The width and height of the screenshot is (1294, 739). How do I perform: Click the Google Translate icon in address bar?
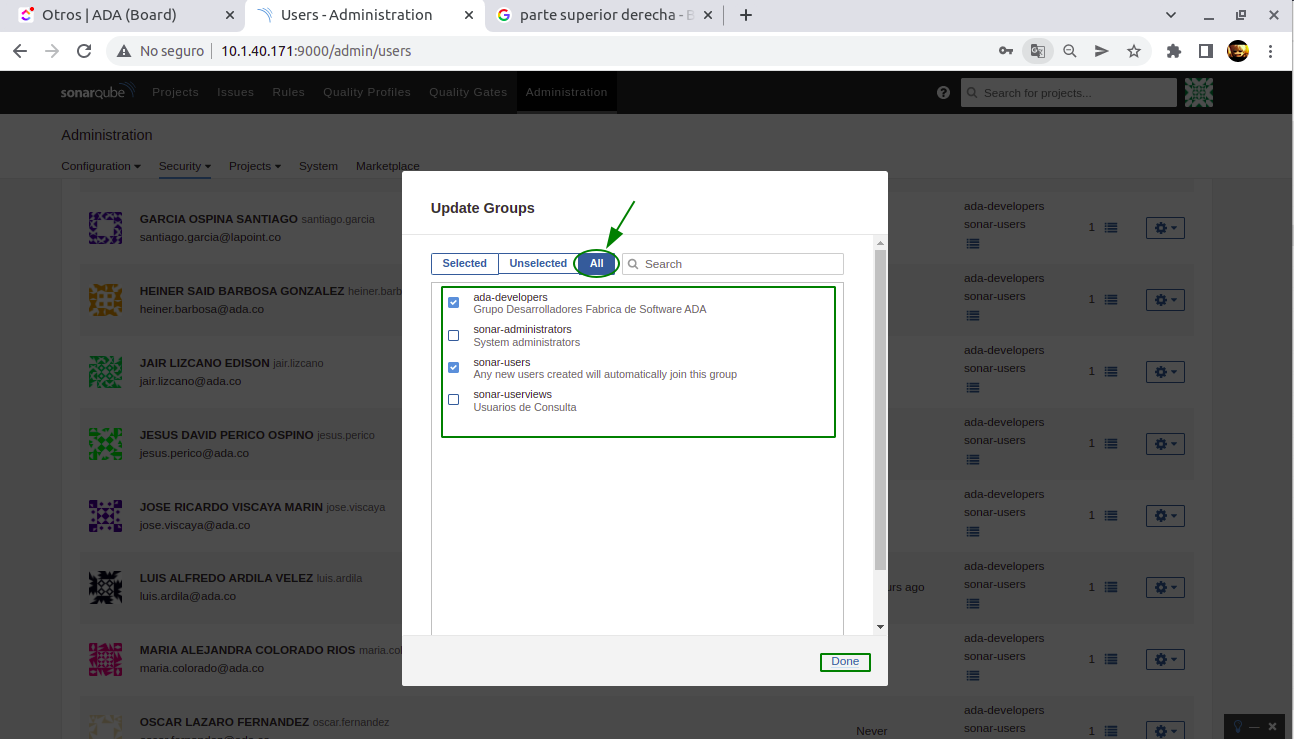(x=1038, y=51)
